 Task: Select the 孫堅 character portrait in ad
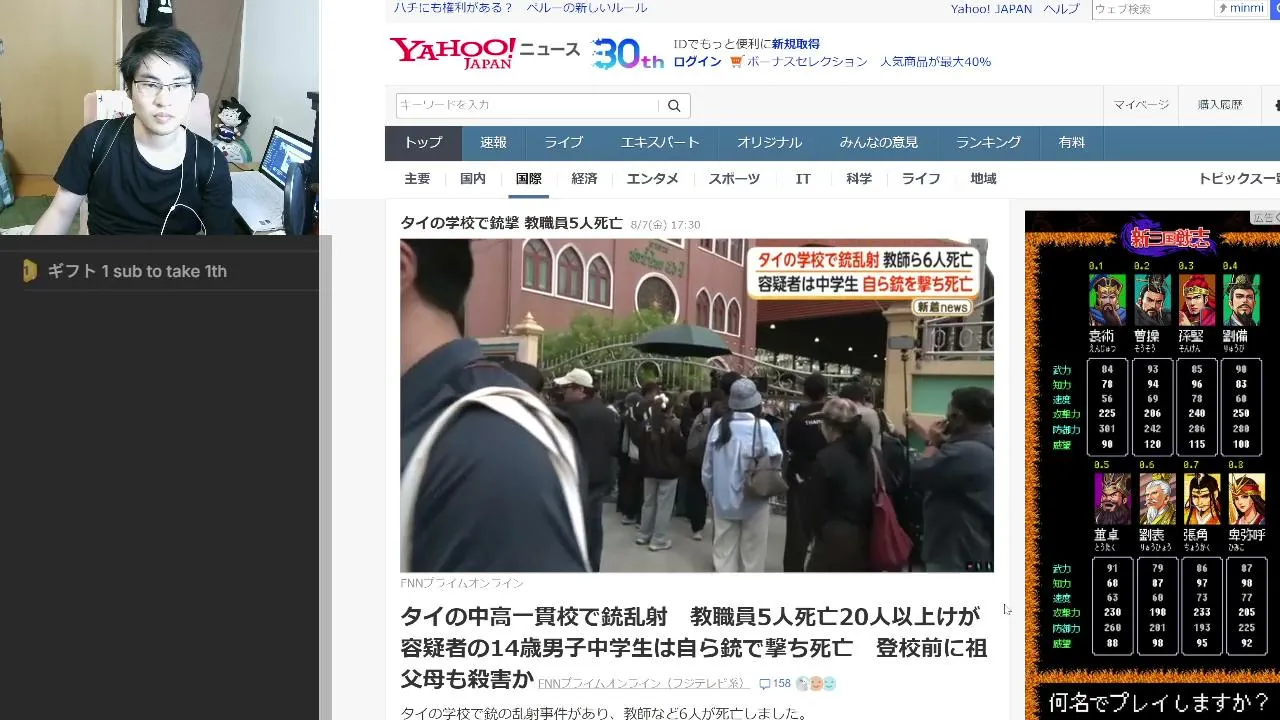click(x=1197, y=298)
